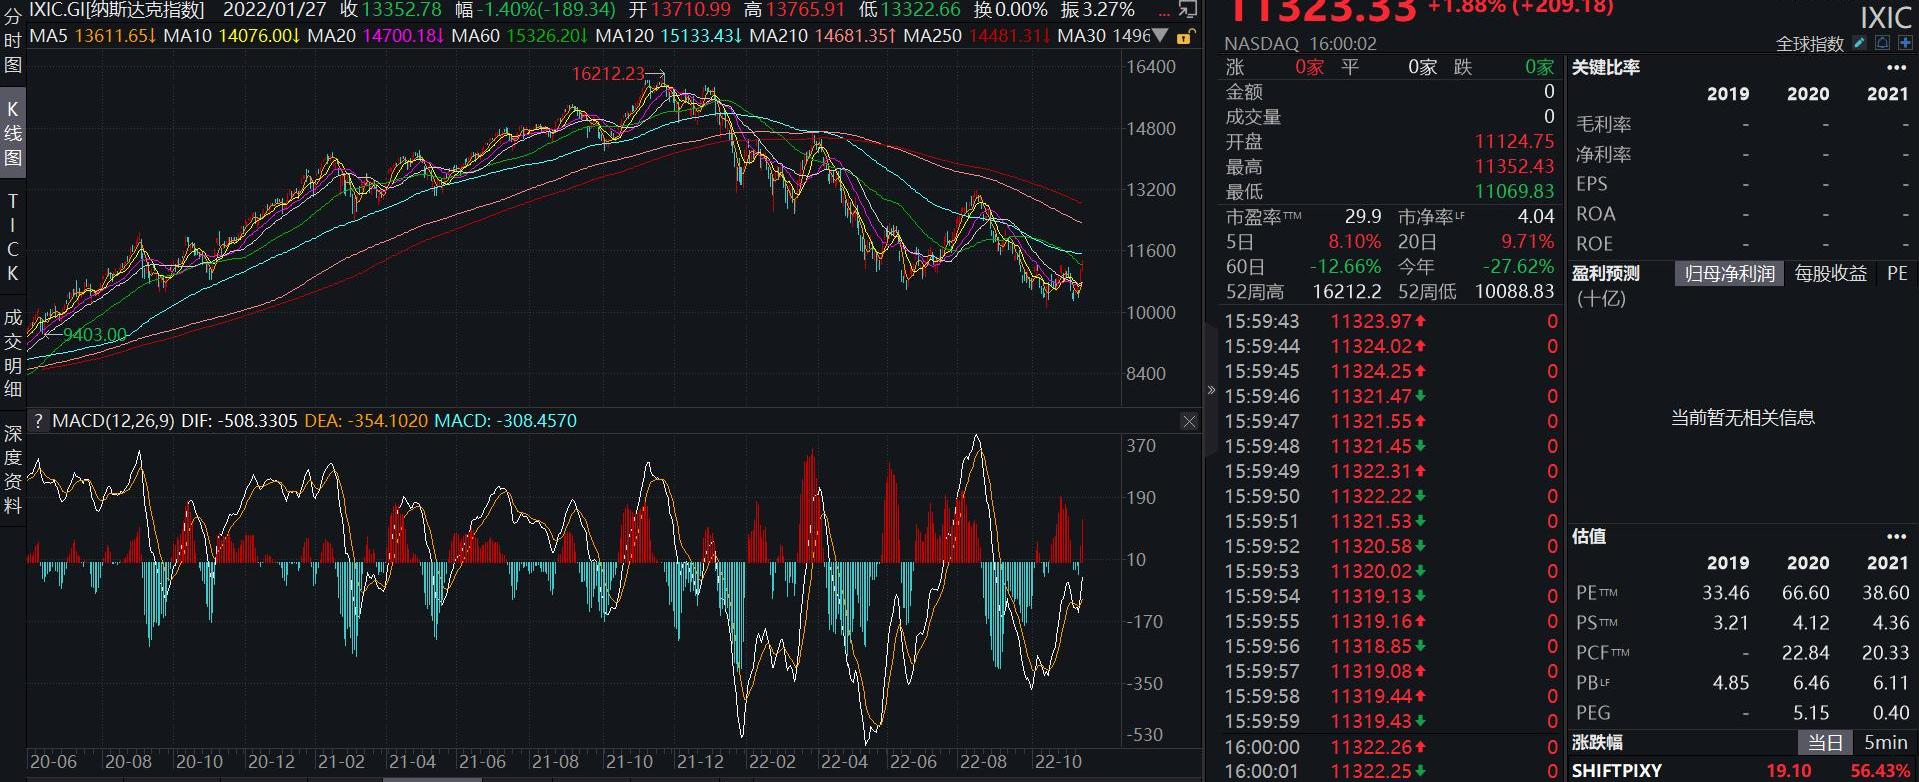Click the 15:59:52 tick price 11320.58

[1370, 546]
